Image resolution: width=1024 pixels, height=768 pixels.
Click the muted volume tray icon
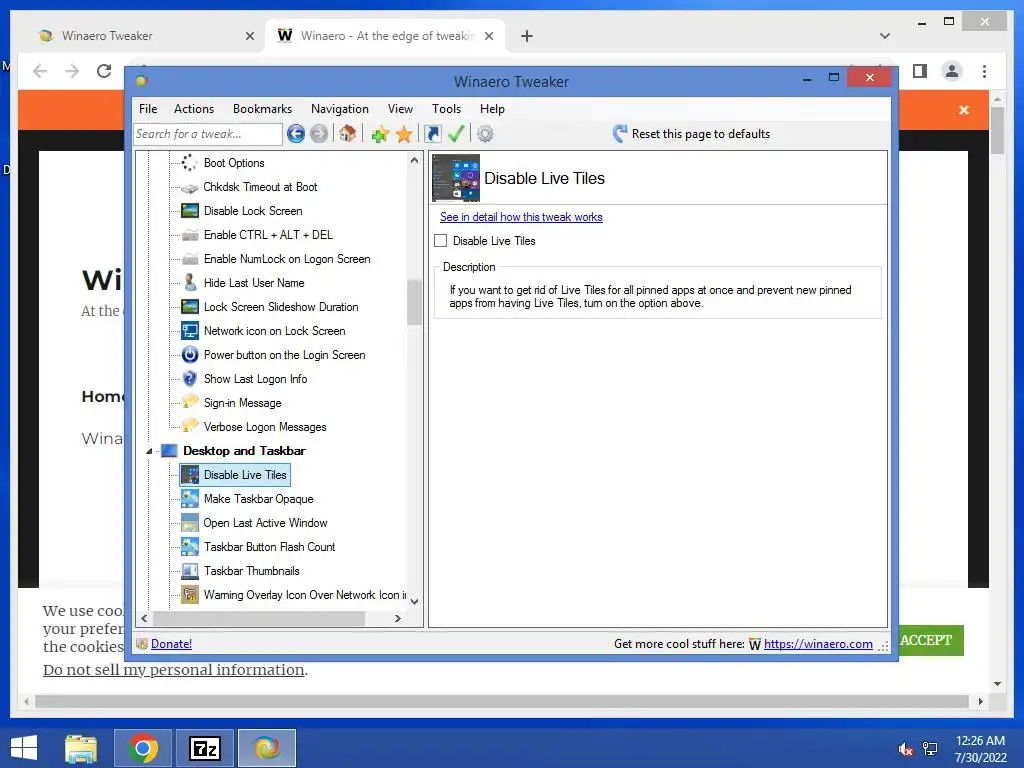click(x=905, y=749)
